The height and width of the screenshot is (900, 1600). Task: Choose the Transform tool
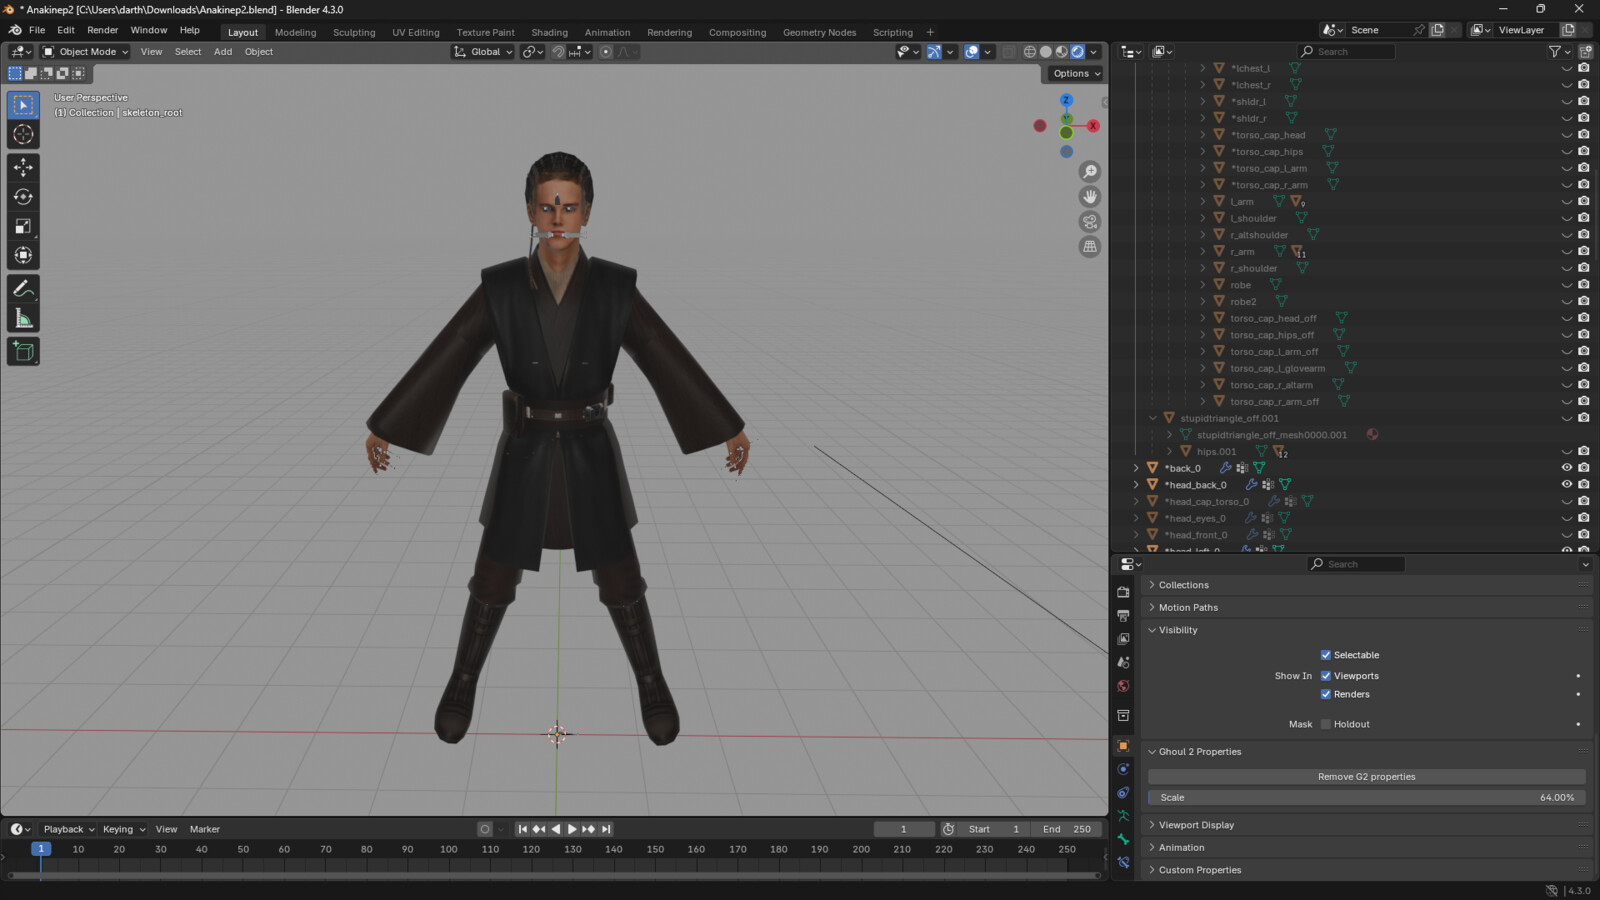(x=23, y=255)
